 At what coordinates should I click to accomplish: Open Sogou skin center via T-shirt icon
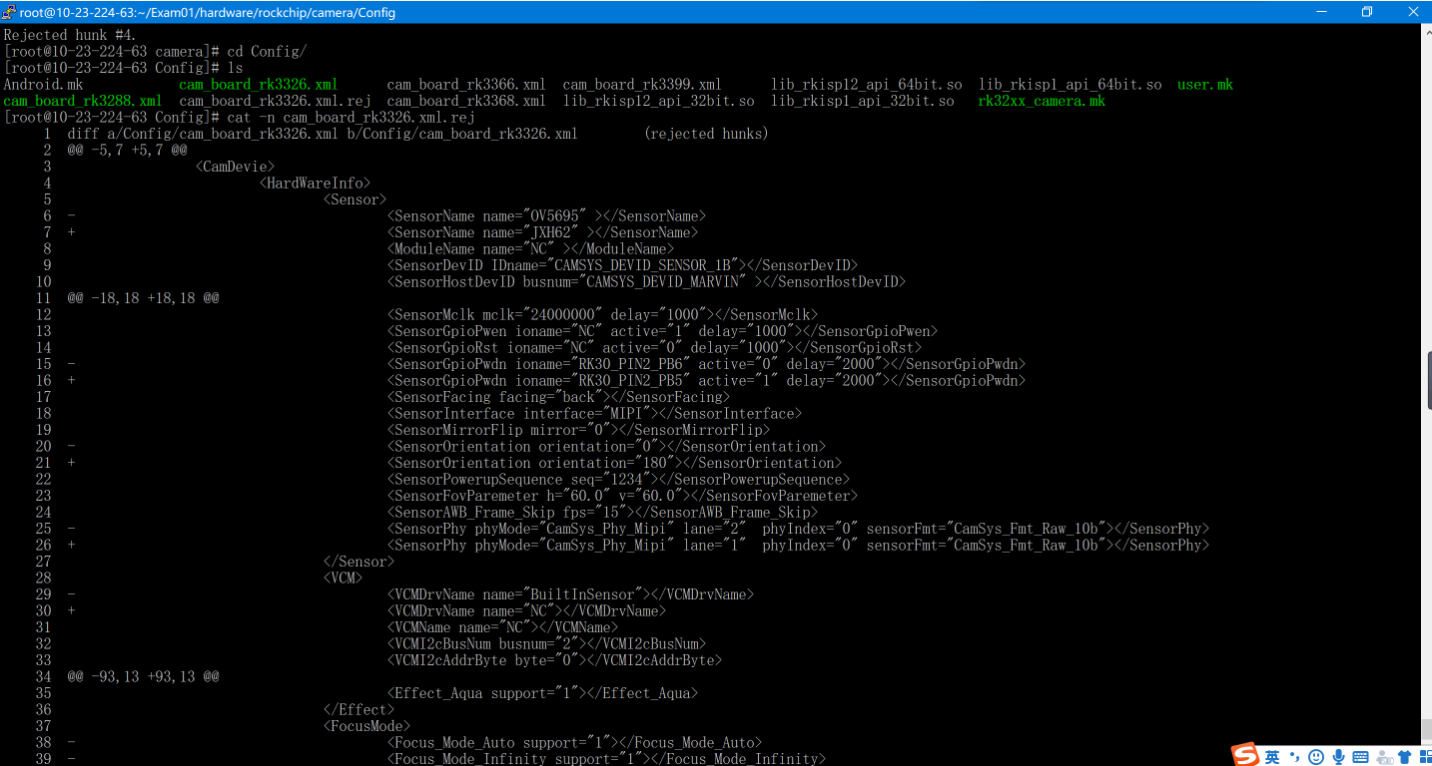point(1404,756)
